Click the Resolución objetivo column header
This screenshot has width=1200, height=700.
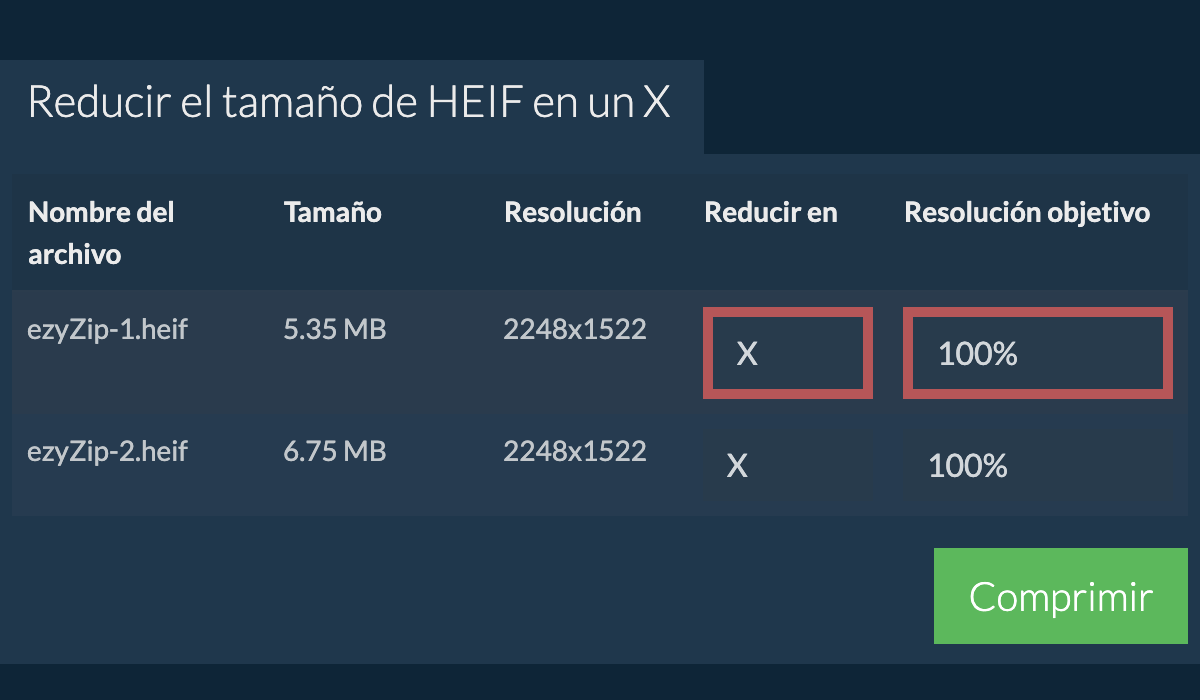pos(1027,212)
